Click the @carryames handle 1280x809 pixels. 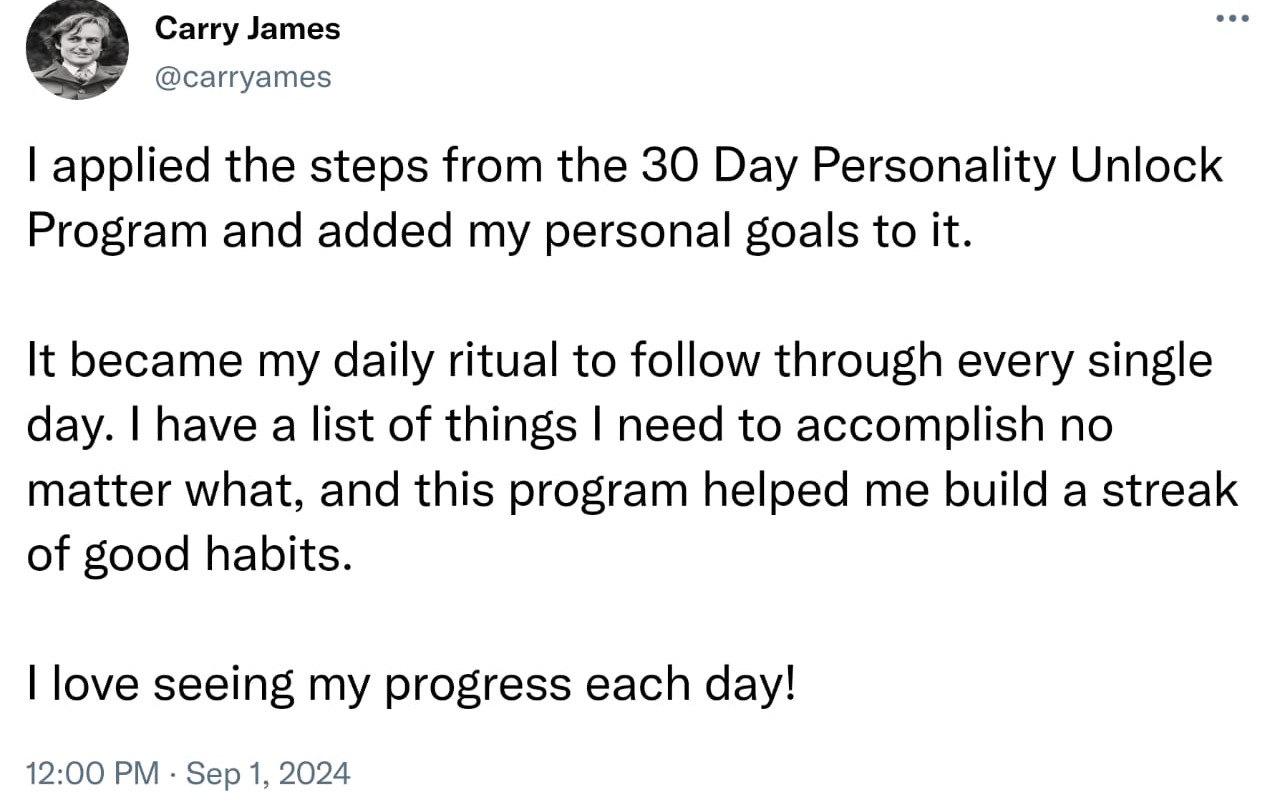(x=242, y=77)
